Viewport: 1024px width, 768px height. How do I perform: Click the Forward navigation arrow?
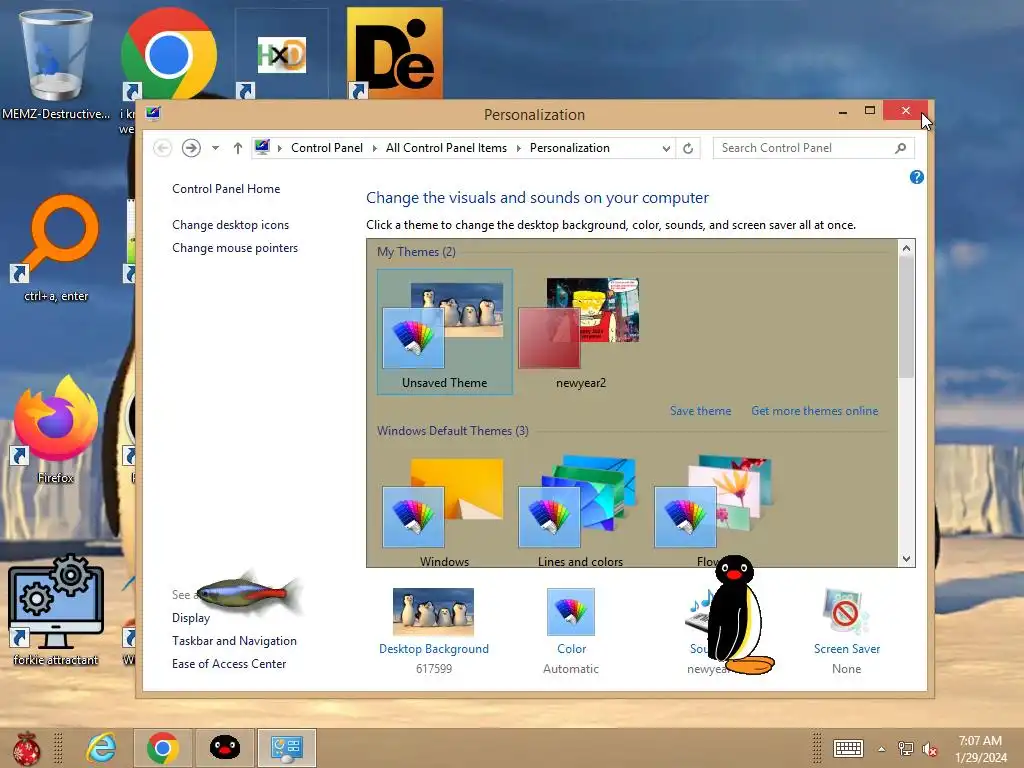pos(191,148)
